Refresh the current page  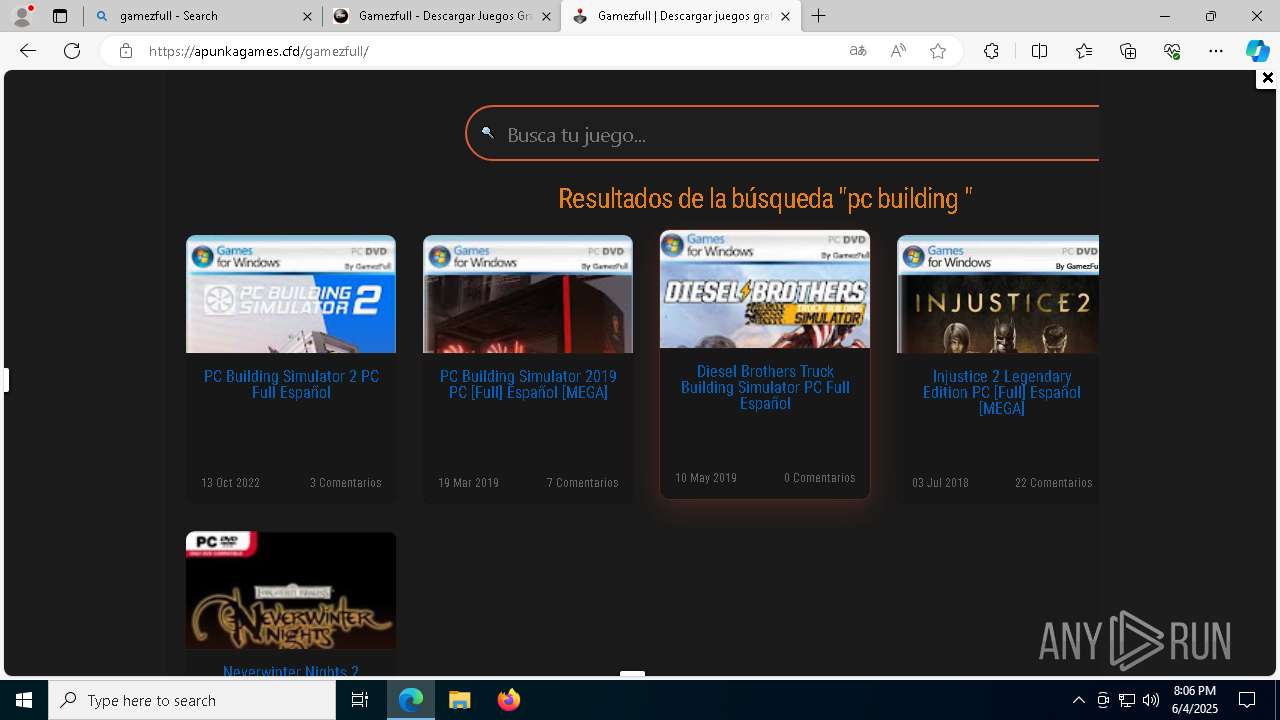[72, 51]
